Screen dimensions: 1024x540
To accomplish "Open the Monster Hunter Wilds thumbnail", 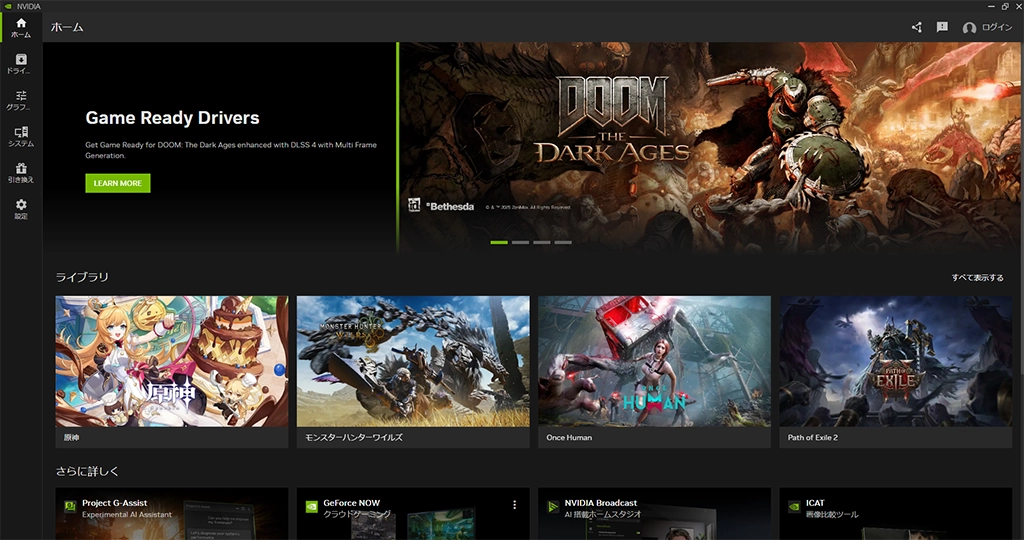I will (x=413, y=361).
